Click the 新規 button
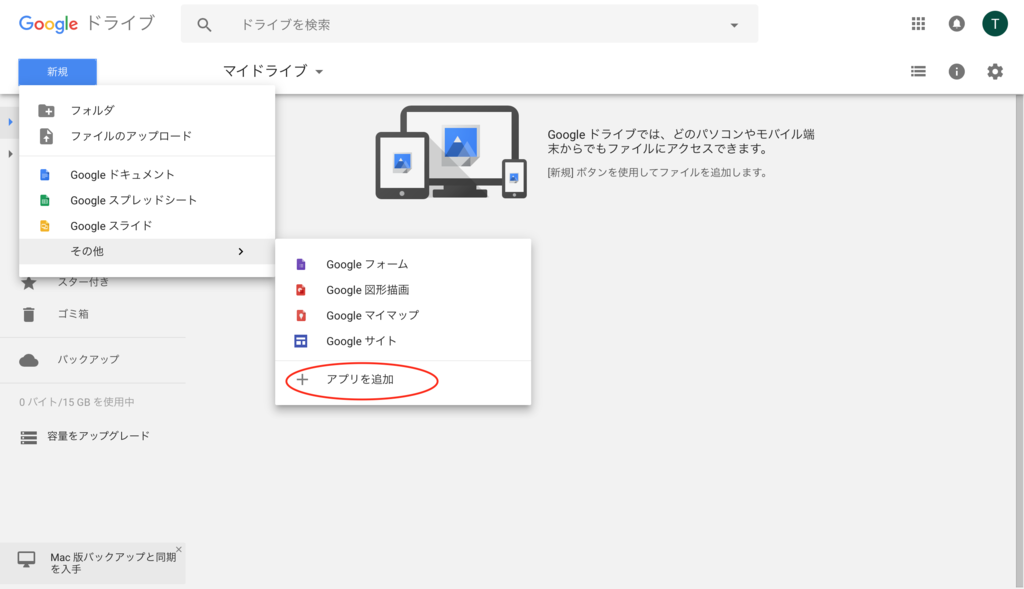 tap(57, 71)
